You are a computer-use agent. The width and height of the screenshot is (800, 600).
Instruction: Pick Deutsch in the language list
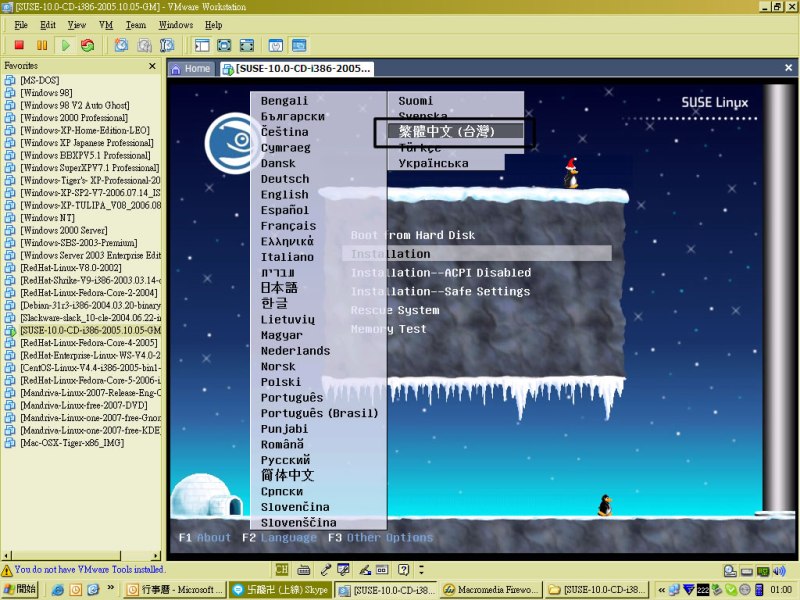(285, 179)
